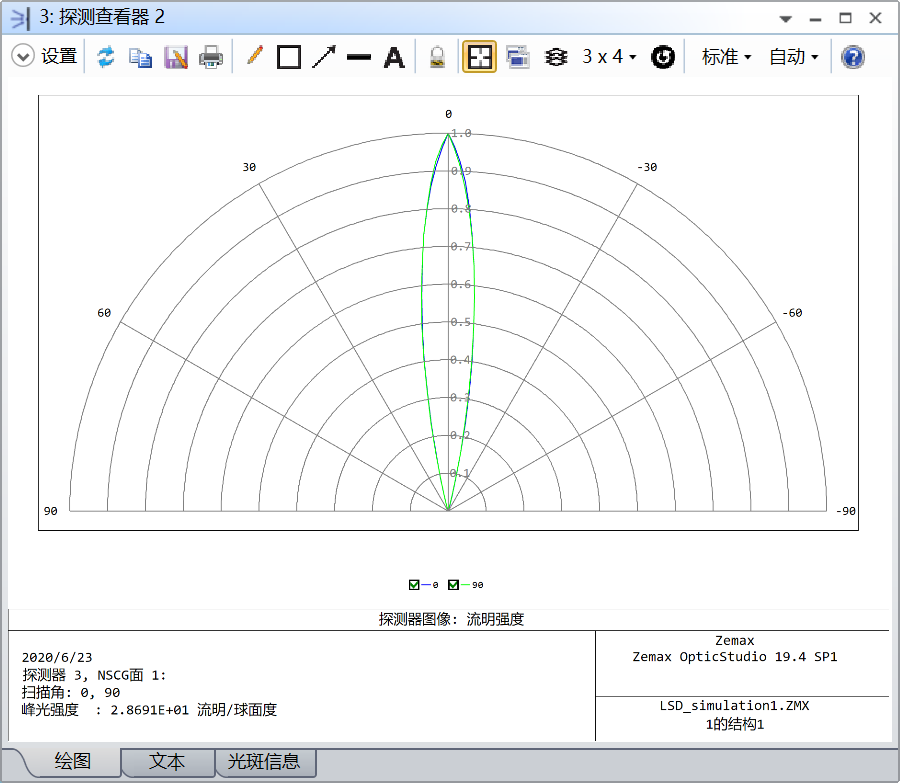Expand the 设置 settings chevron

click(23, 57)
